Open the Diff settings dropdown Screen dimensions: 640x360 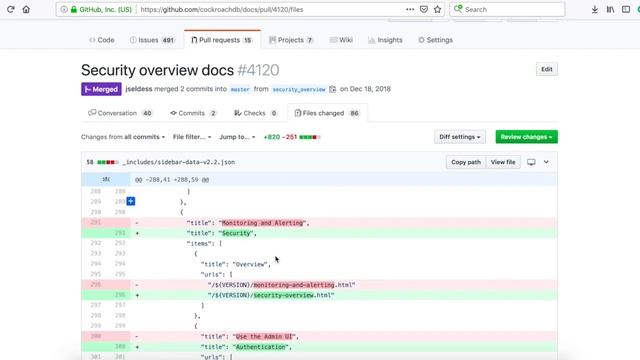pyautogui.click(x=460, y=137)
